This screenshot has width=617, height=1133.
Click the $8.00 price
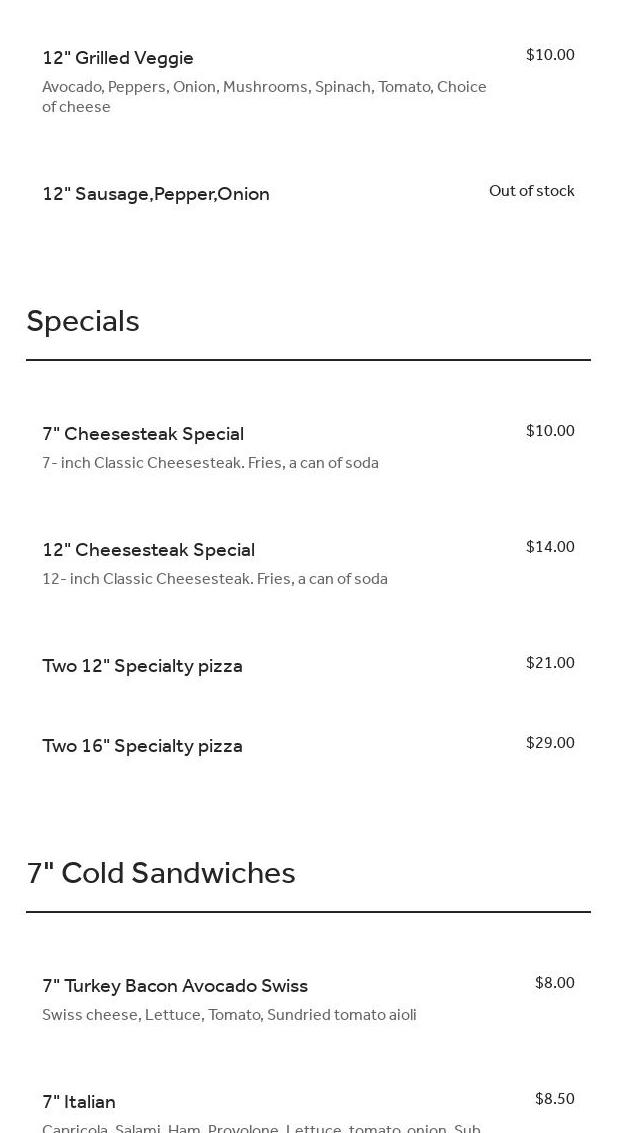click(554, 983)
